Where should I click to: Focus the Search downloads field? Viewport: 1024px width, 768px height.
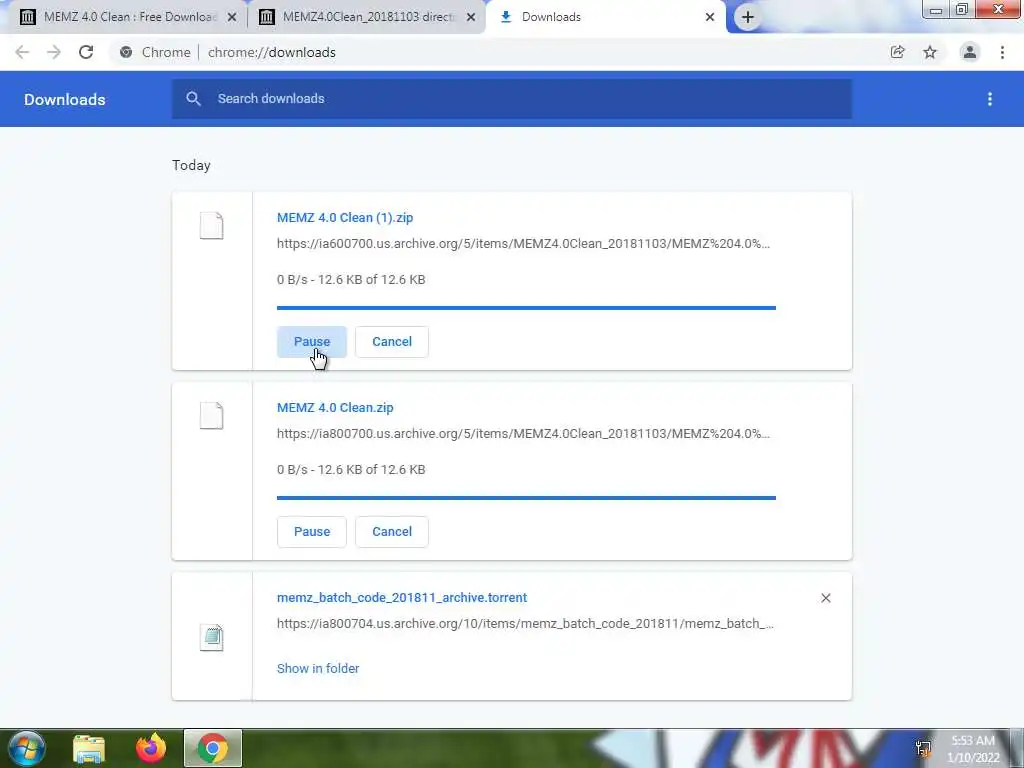(x=512, y=99)
